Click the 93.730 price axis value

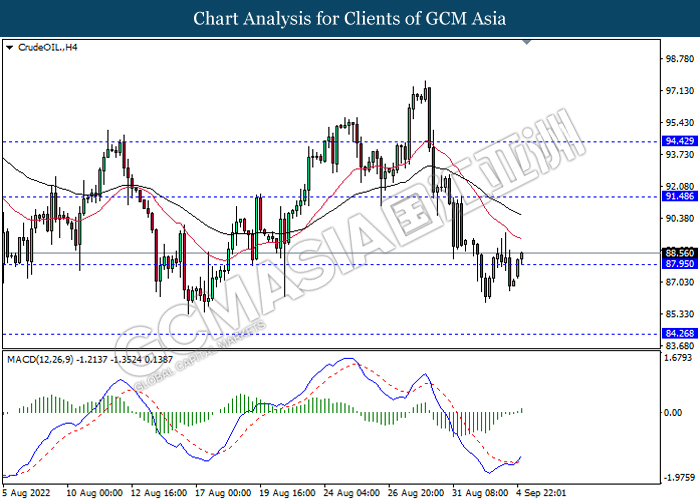pyautogui.click(x=680, y=154)
